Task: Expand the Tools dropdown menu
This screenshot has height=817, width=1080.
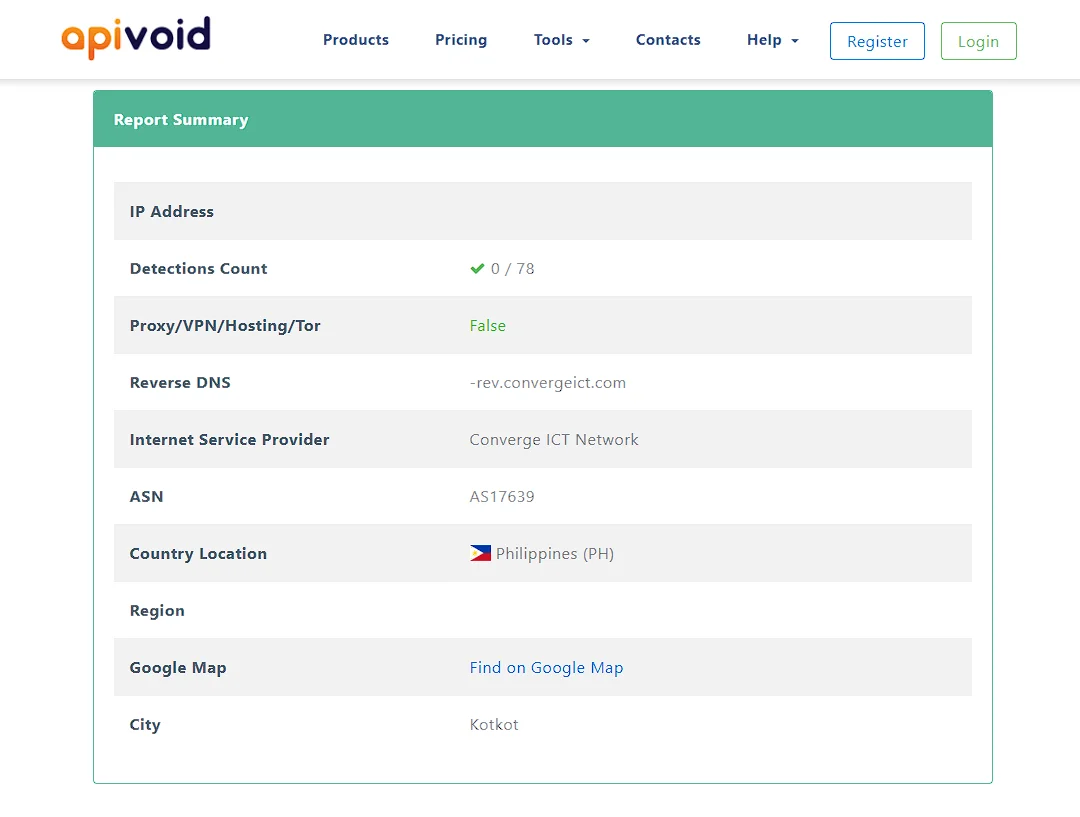Action: click(x=561, y=40)
